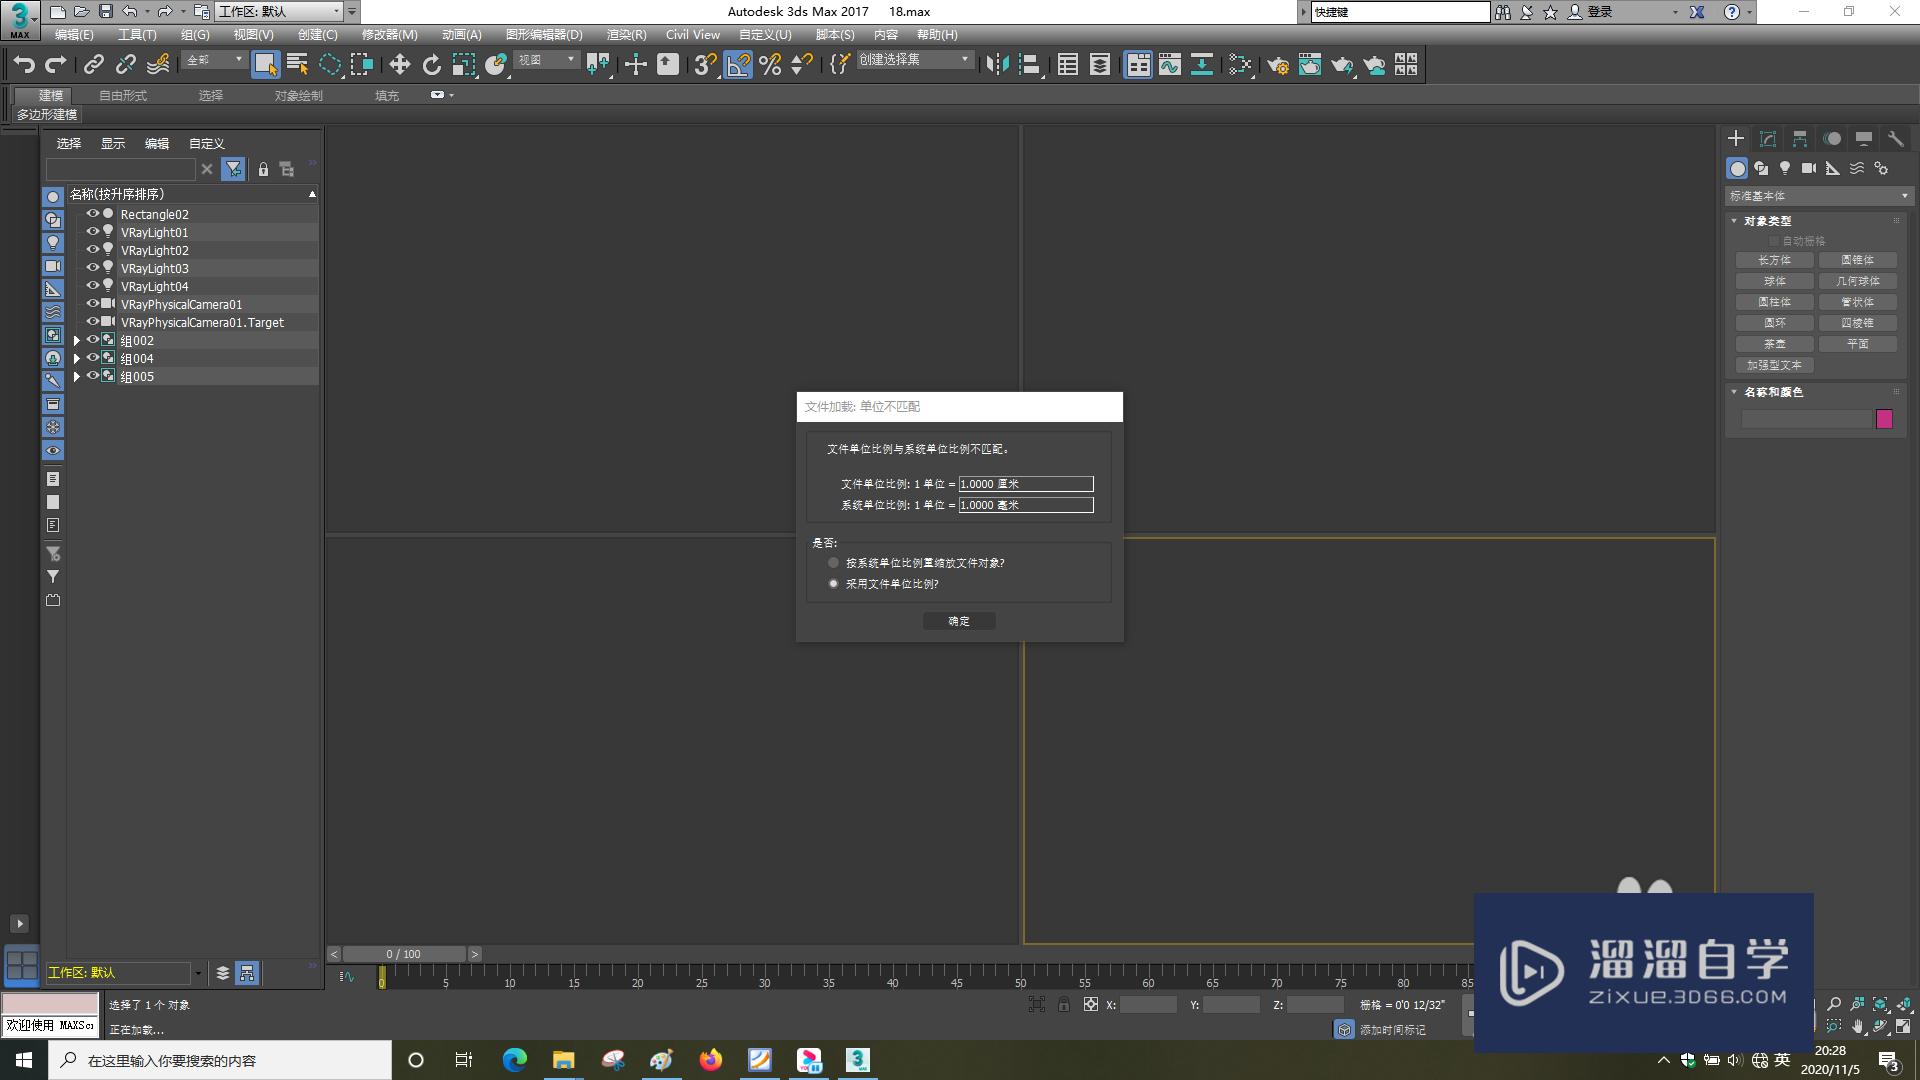The width and height of the screenshot is (1920, 1080).
Task: Hide 组002 using its eye icon
Action: coord(92,340)
